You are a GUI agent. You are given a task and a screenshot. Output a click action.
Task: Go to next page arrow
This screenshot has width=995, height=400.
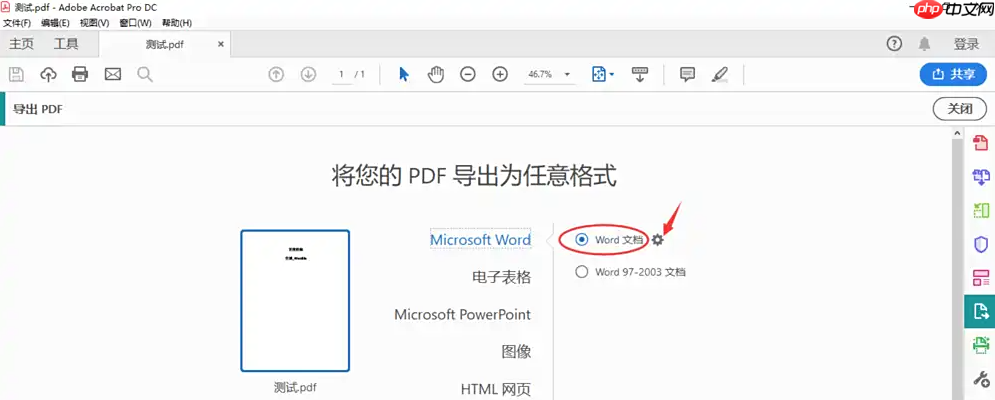pos(308,74)
